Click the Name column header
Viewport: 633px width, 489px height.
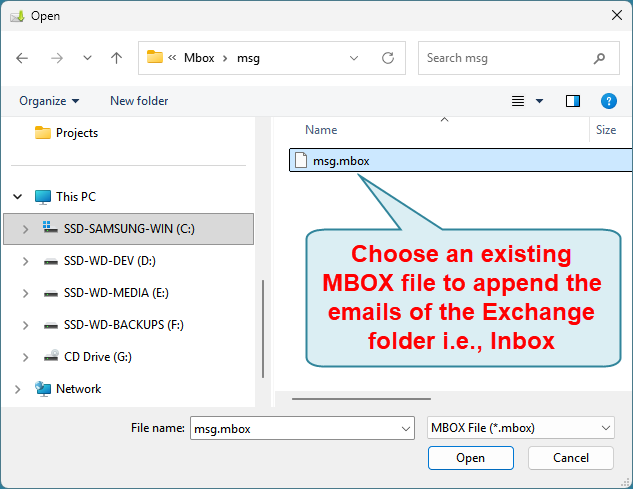point(321,130)
